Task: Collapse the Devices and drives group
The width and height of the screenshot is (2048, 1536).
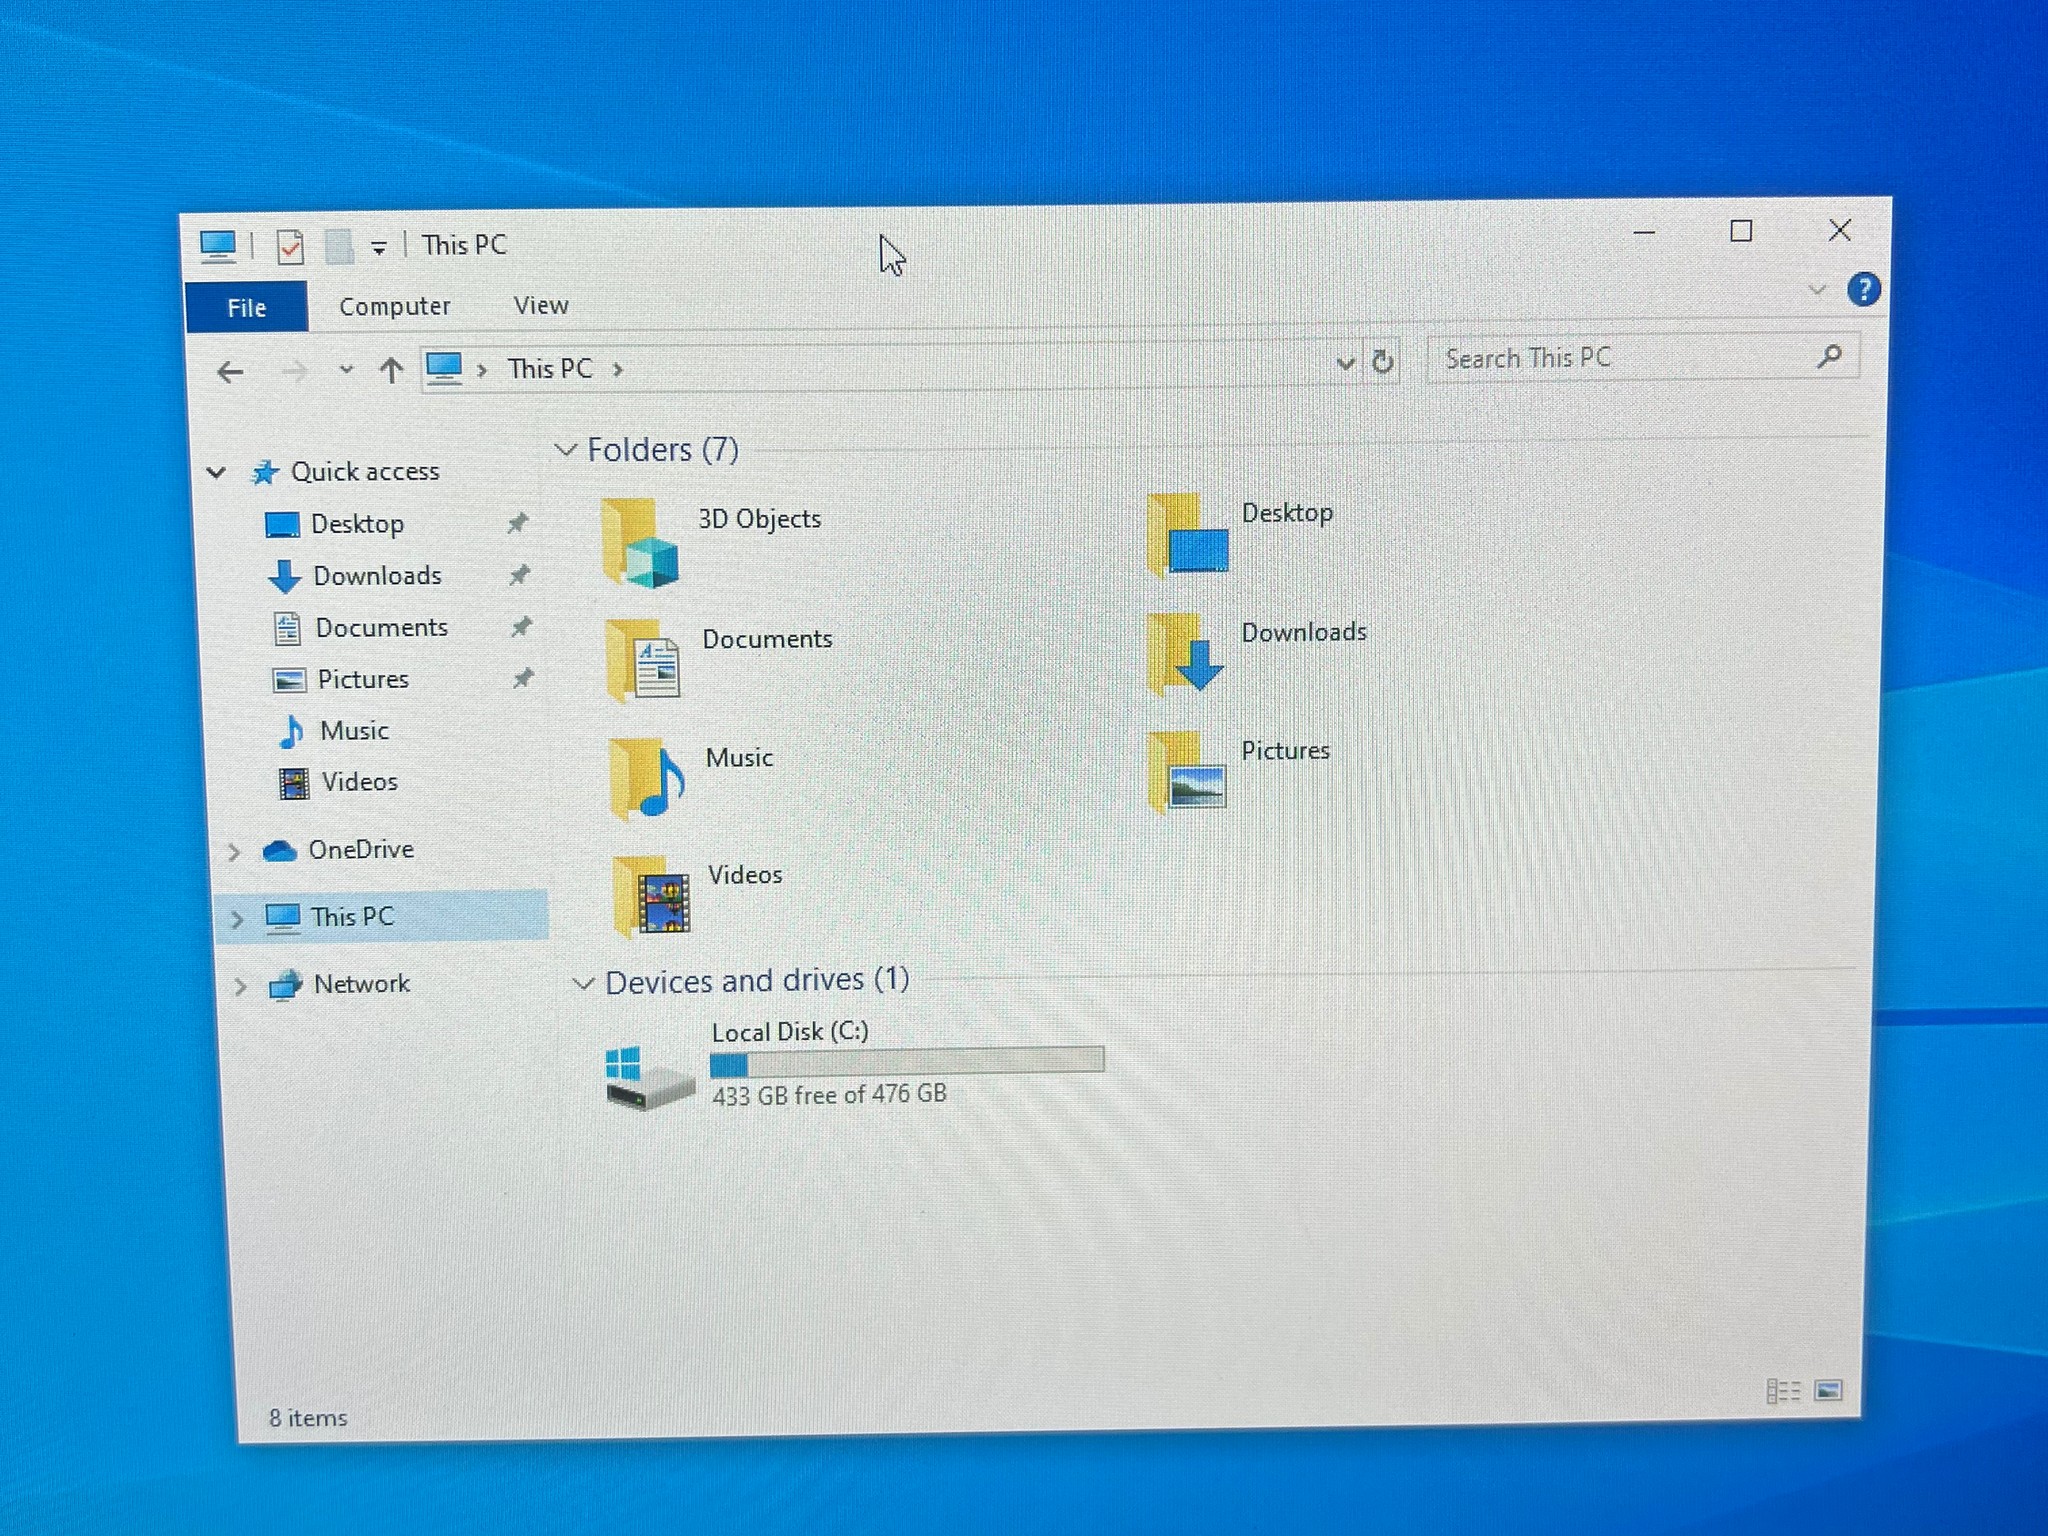Action: pyautogui.click(x=583, y=984)
